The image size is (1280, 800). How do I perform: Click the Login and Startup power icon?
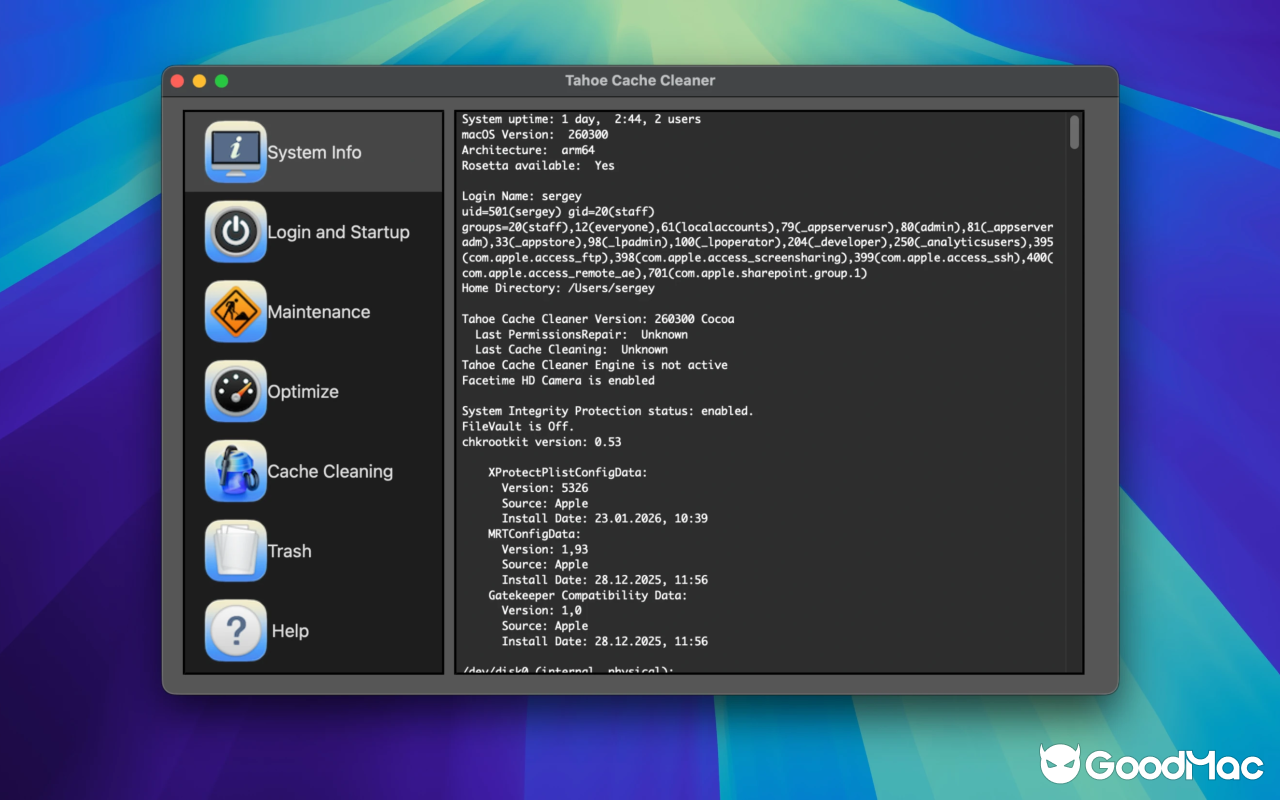(x=235, y=232)
